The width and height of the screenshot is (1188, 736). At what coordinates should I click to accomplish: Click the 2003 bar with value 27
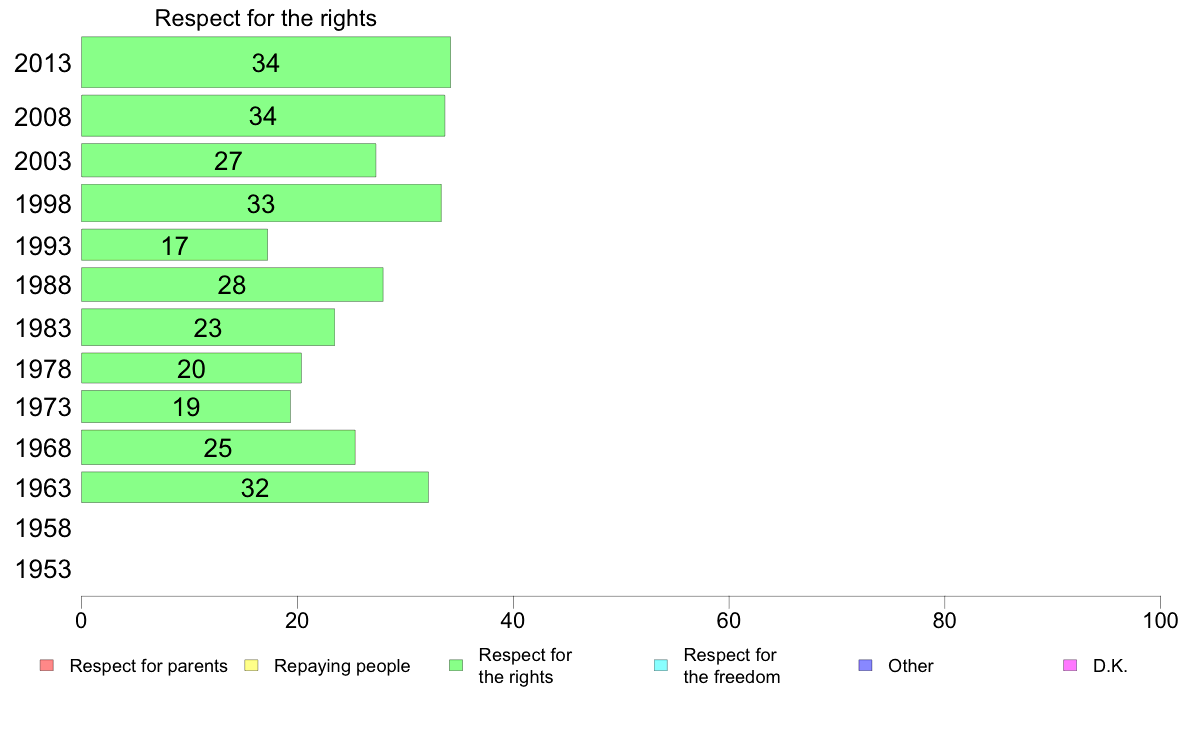pos(228,161)
